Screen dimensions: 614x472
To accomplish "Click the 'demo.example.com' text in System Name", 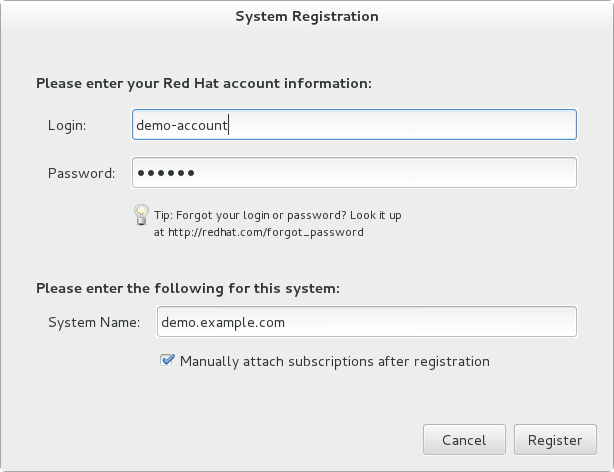I will point(223,322).
